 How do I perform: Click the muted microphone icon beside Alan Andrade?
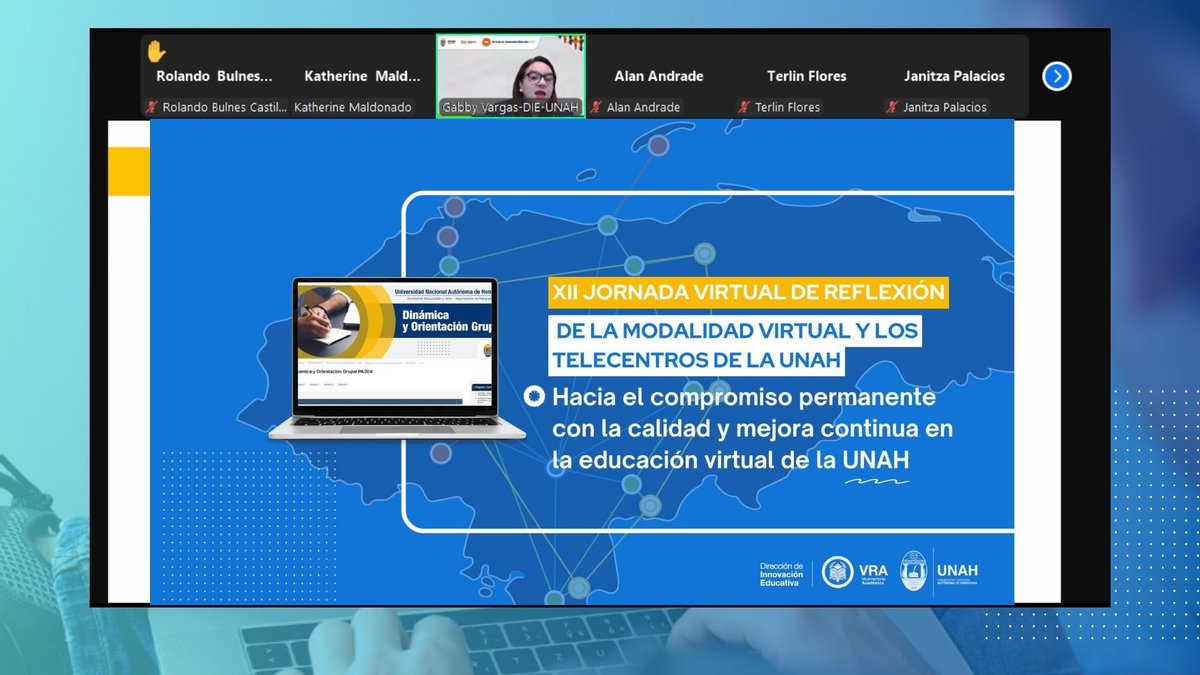[597, 105]
